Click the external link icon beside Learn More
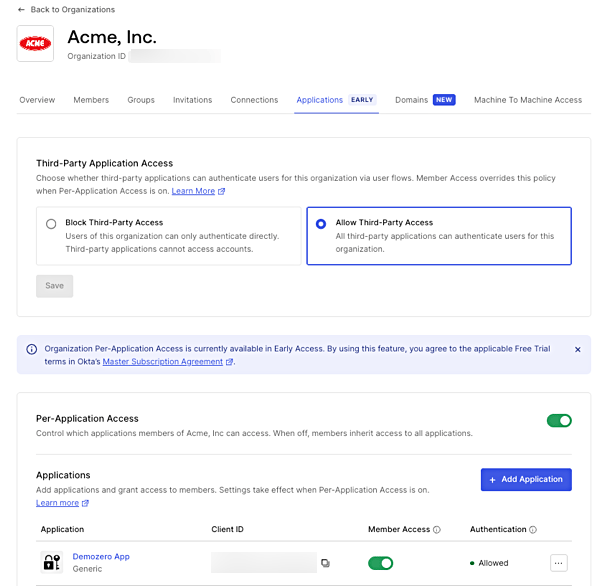 (x=221, y=191)
